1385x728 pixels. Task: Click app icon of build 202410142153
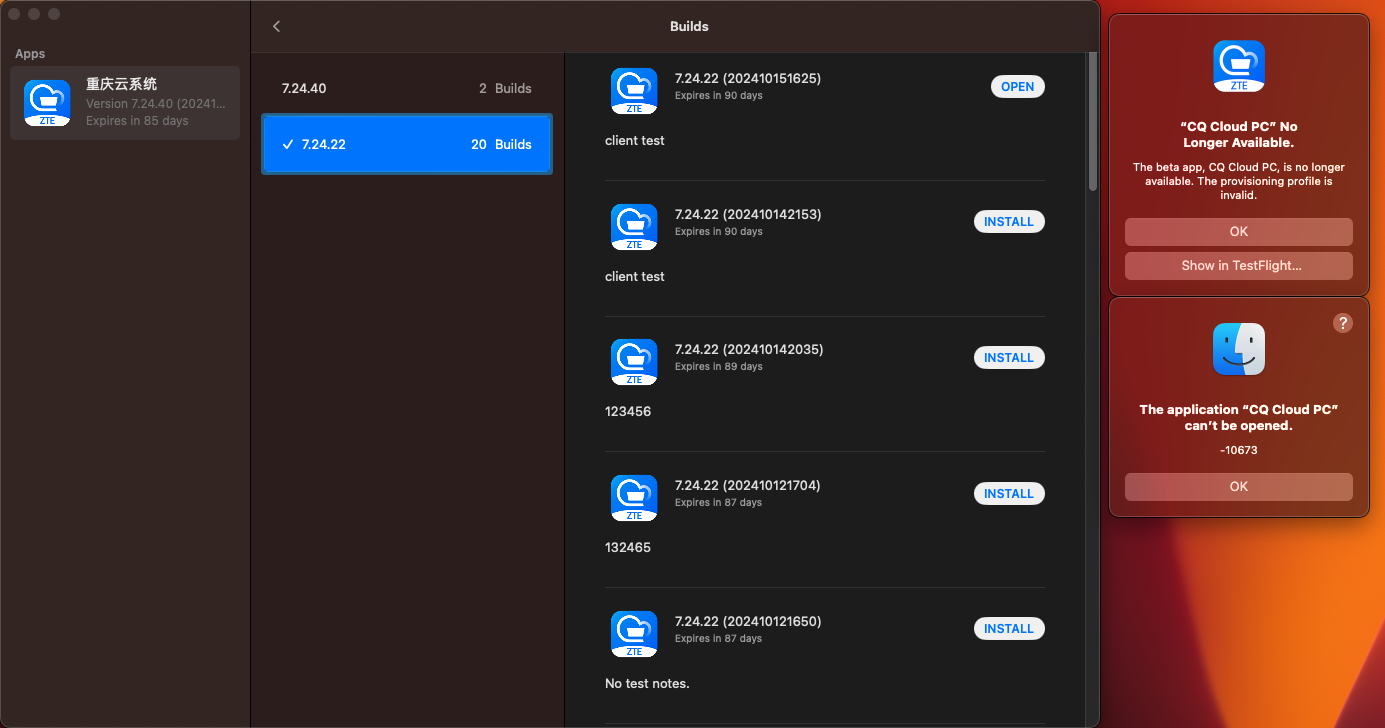pyautogui.click(x=634, y=227)
